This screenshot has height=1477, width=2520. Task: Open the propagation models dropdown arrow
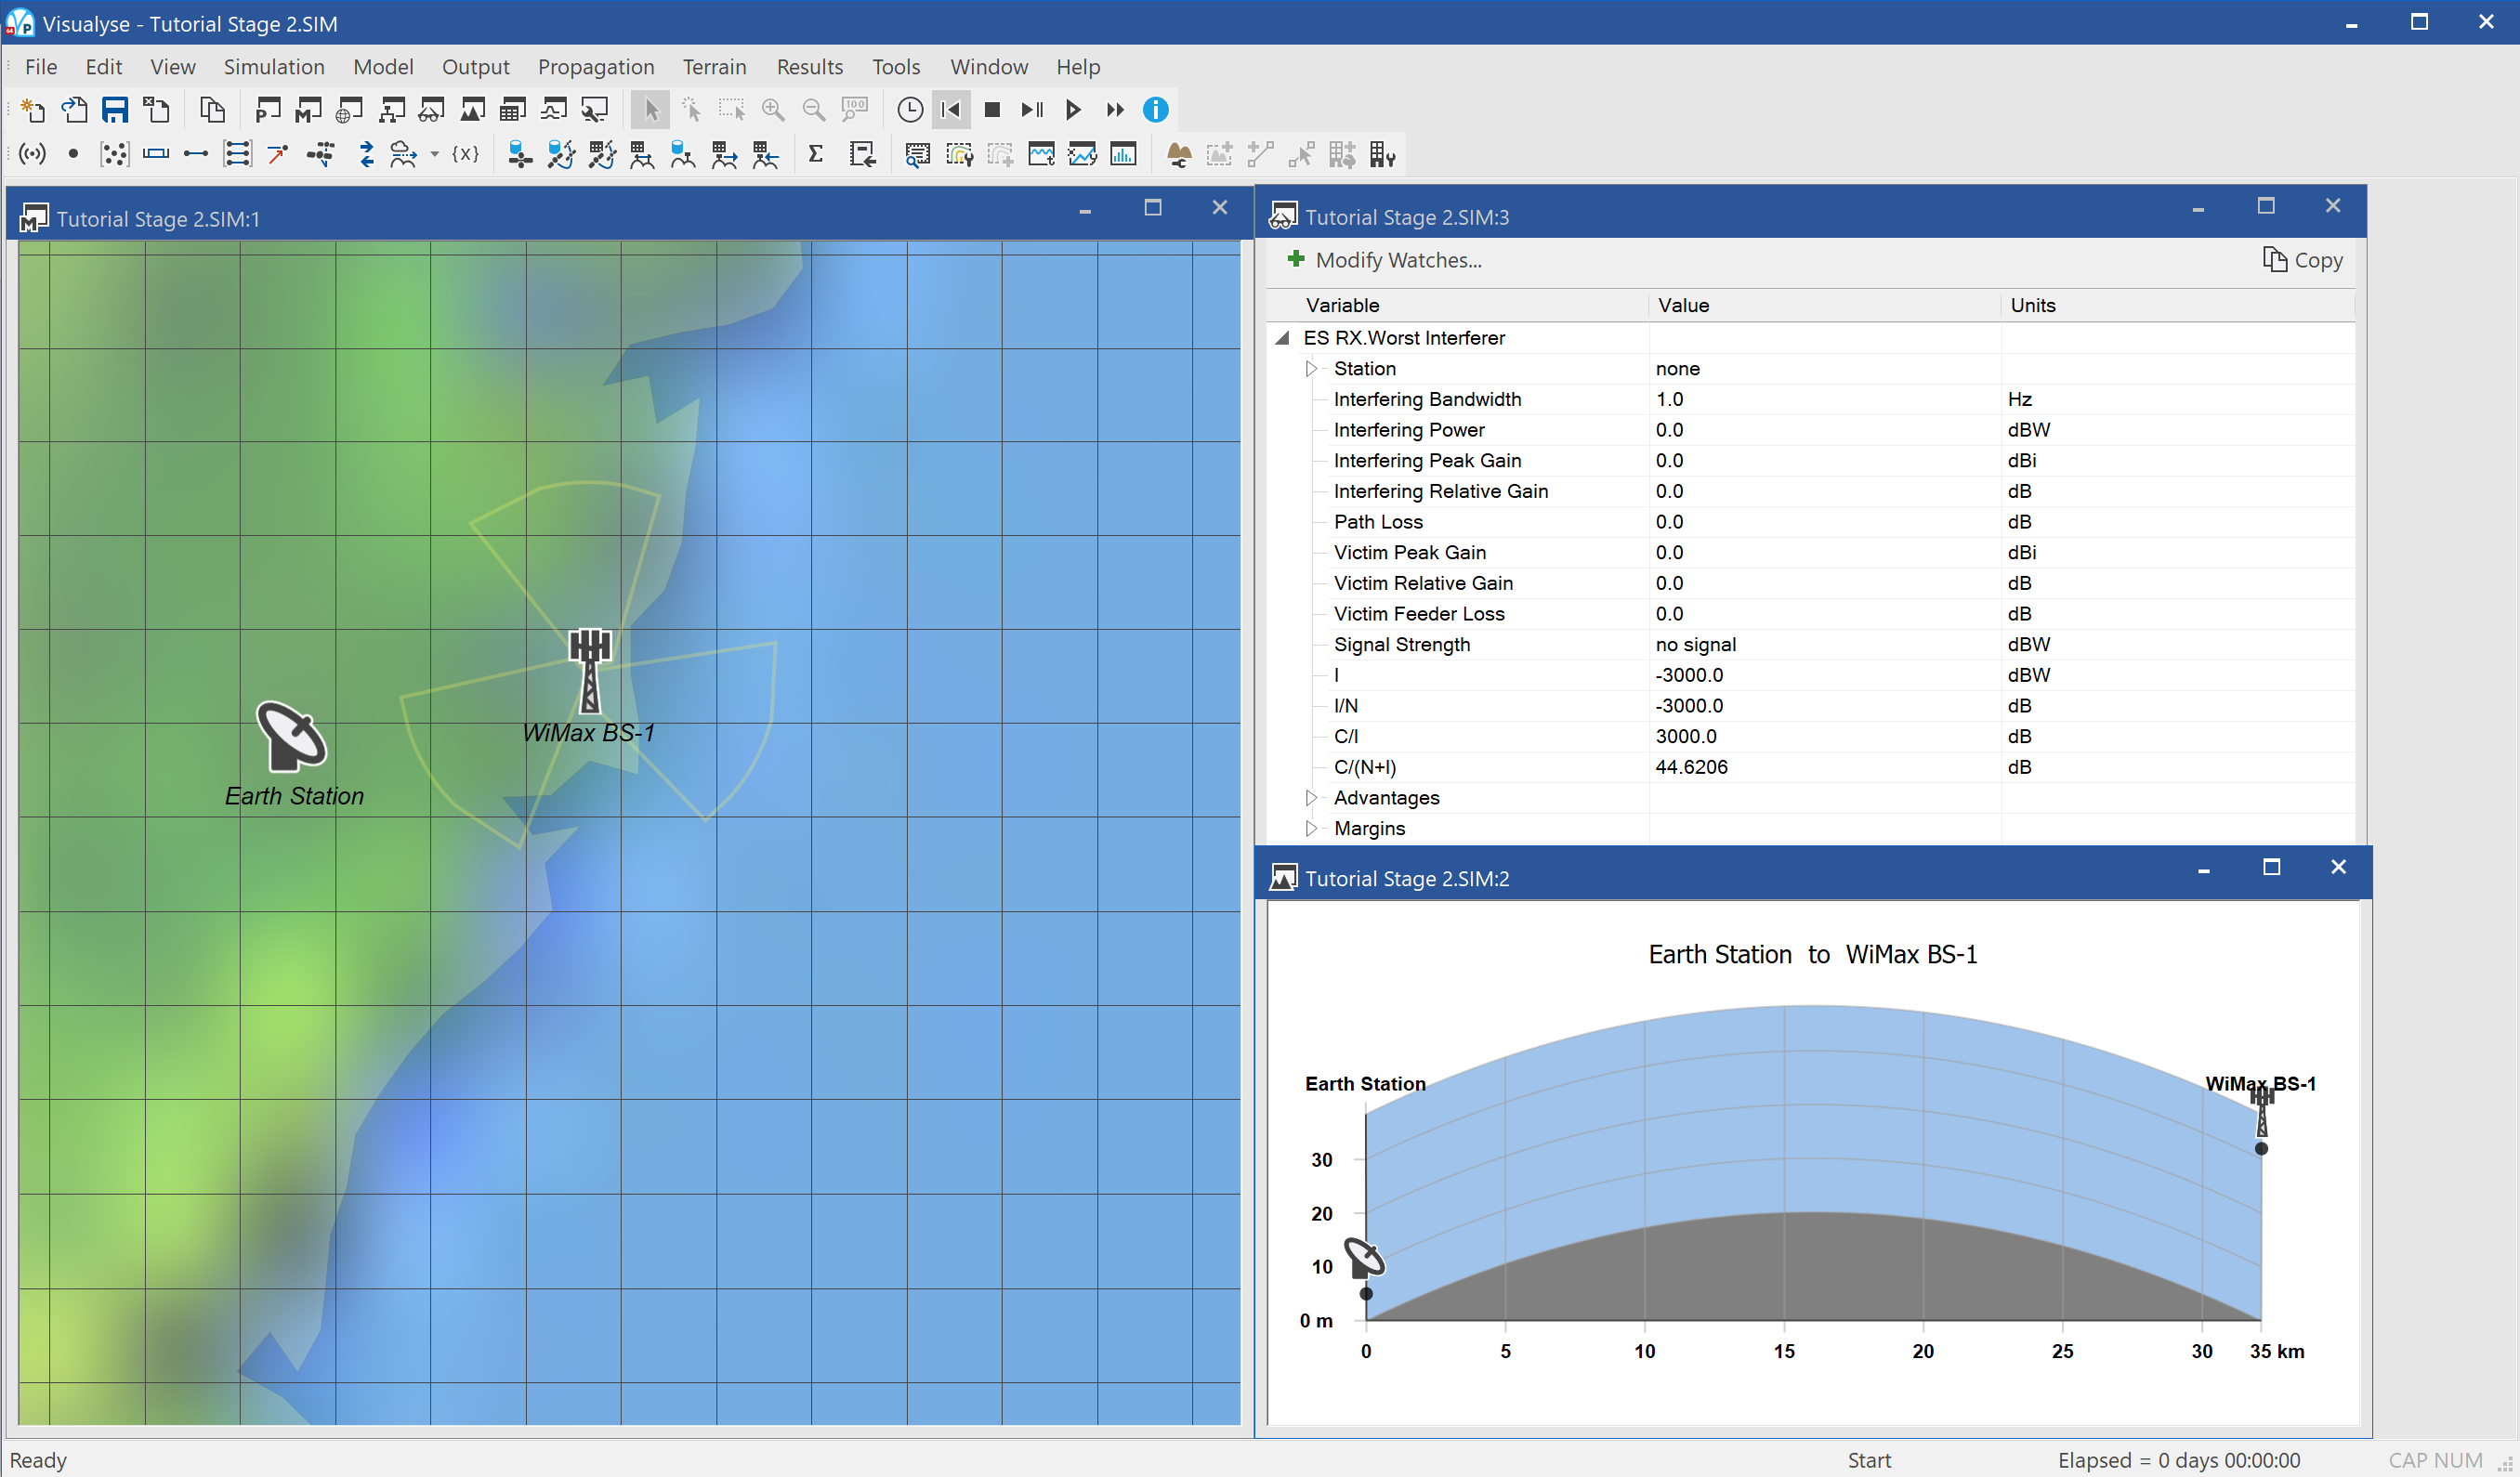click(435, 154)
